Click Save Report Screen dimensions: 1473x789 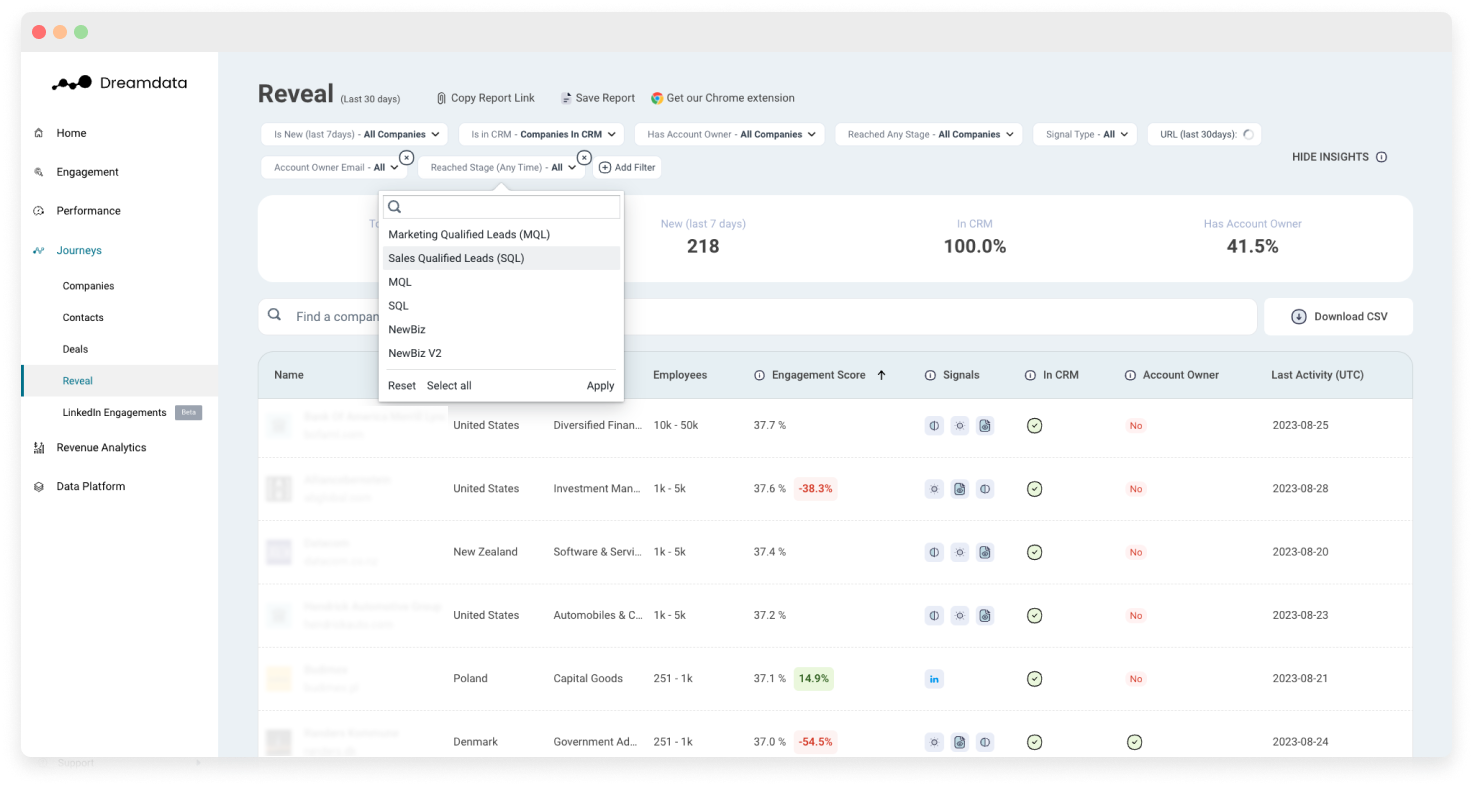[x=597, y=98]
